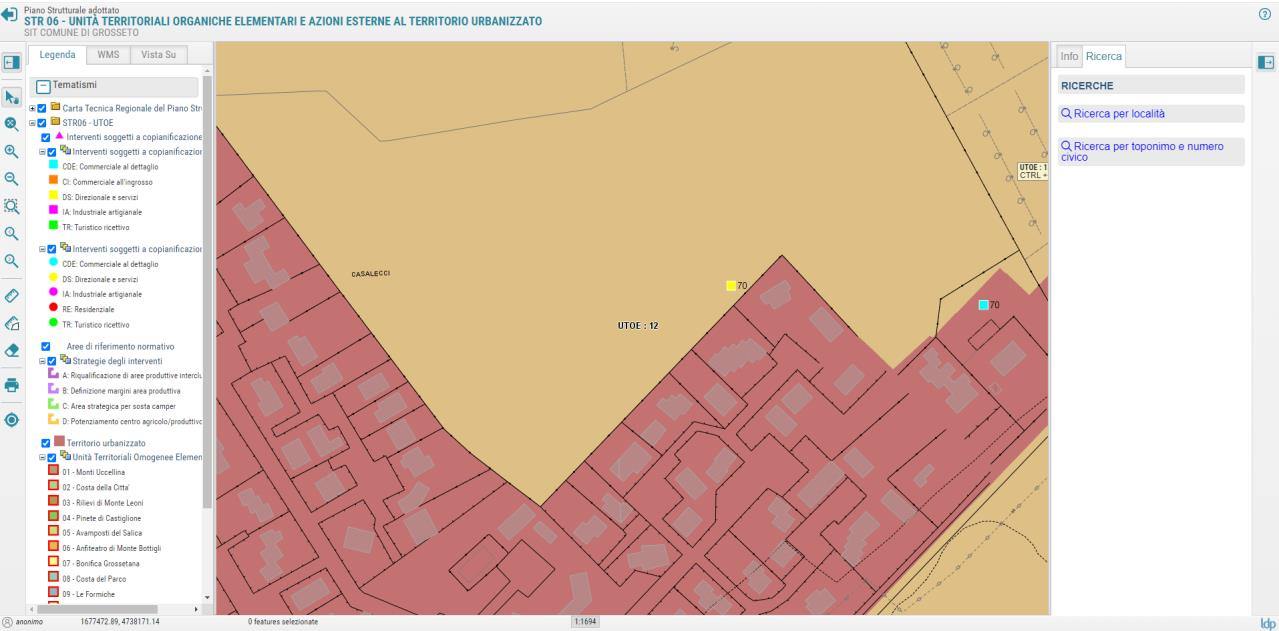The height and width of the screenshot is (631, 1279).
Task: Toggle Aree di riferimento normativo checkbox
Action: point(45,346)
